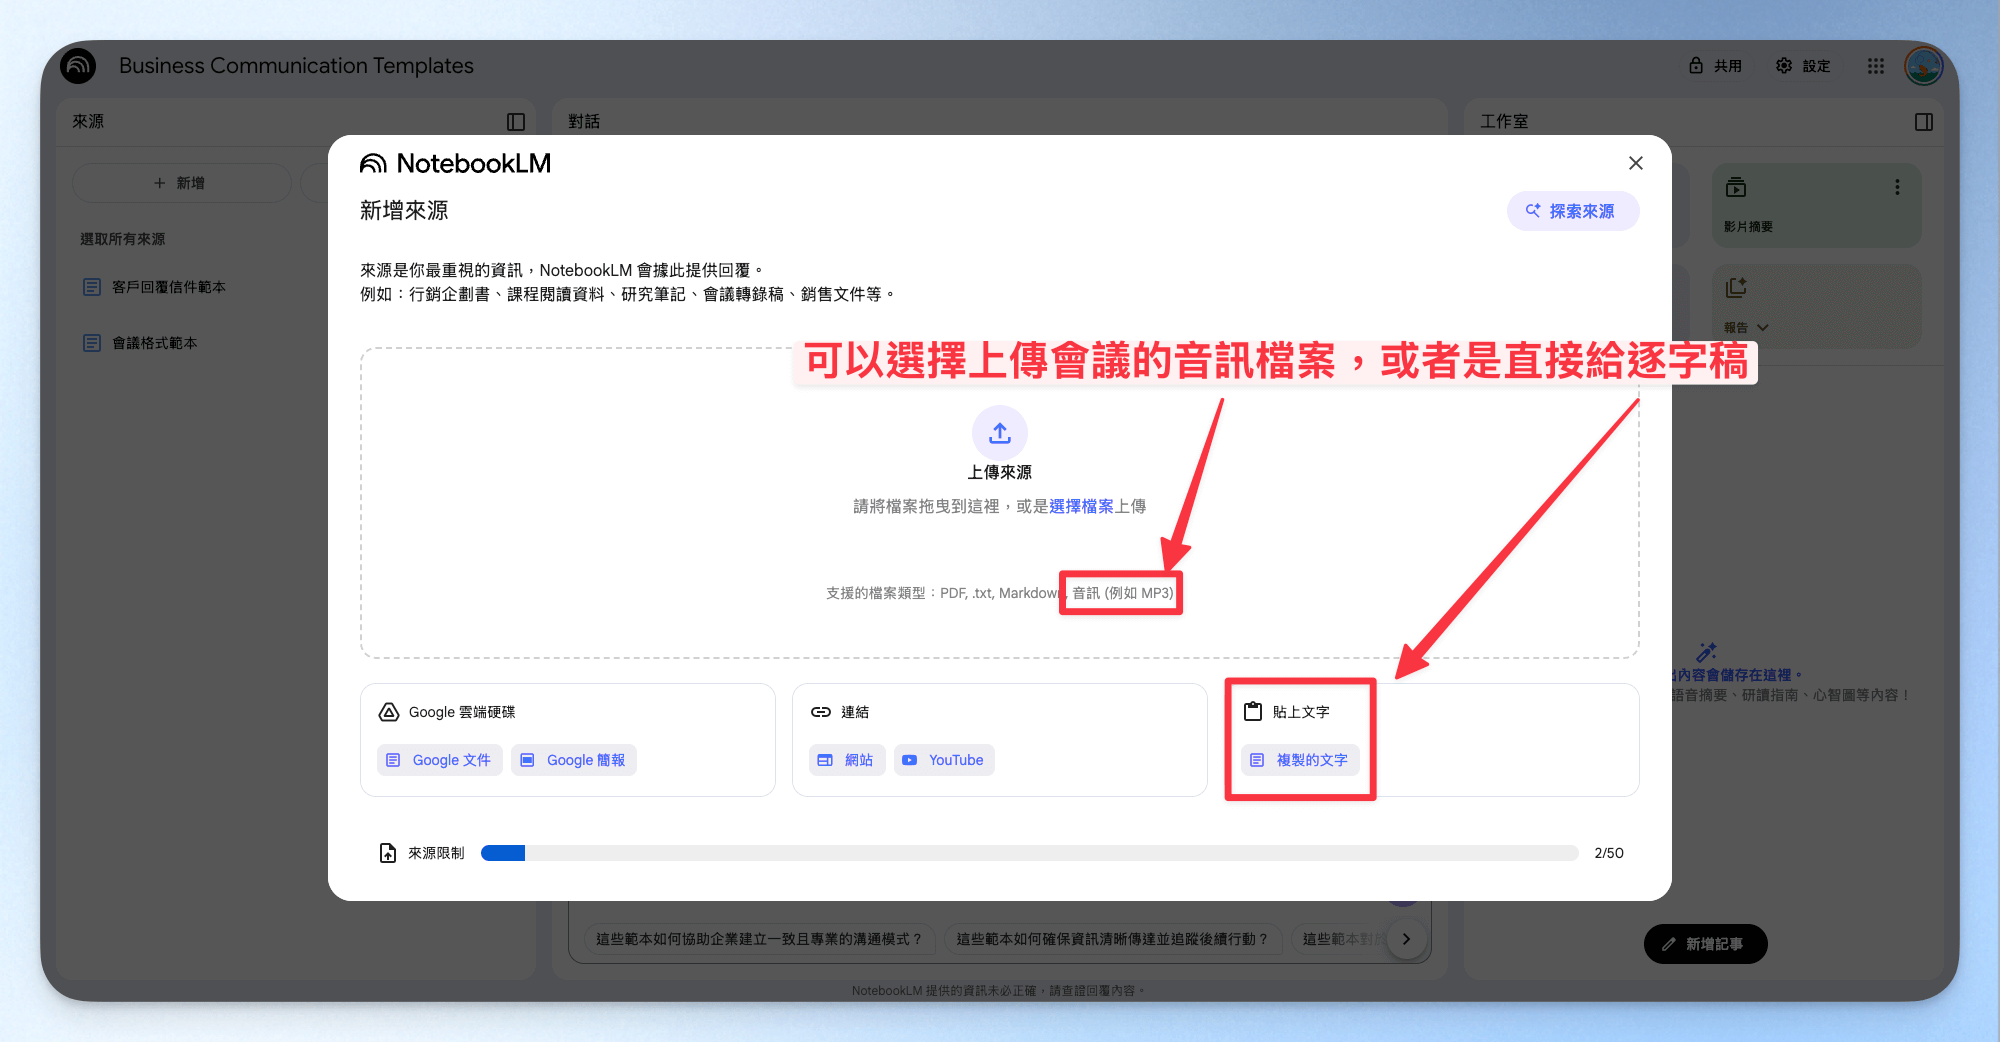Screen dimensions: 2000x1042
Task: Click the upload source arrow icon
Action: point(1000,433)
